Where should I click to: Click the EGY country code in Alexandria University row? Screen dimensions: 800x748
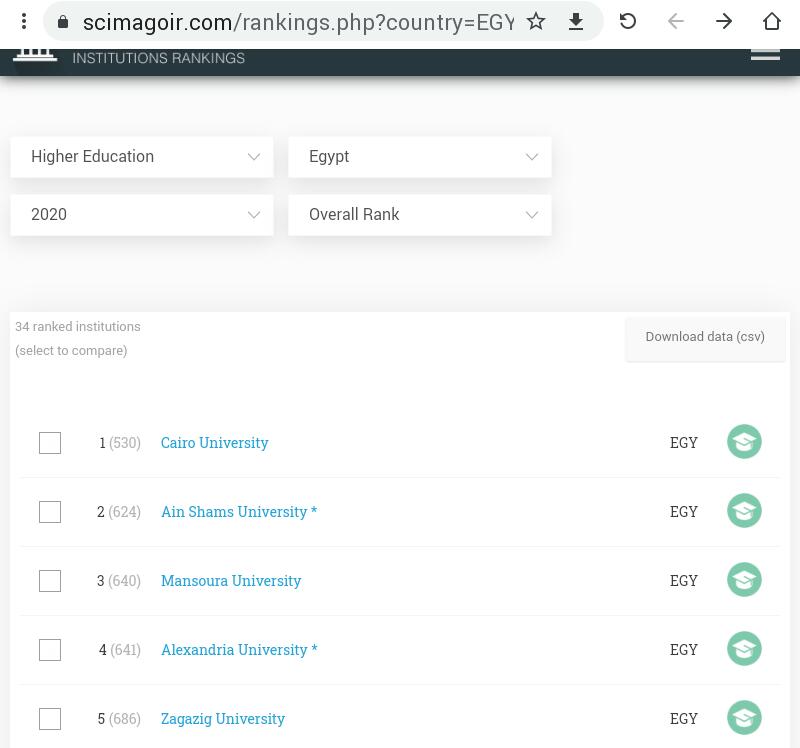[684, 649]
